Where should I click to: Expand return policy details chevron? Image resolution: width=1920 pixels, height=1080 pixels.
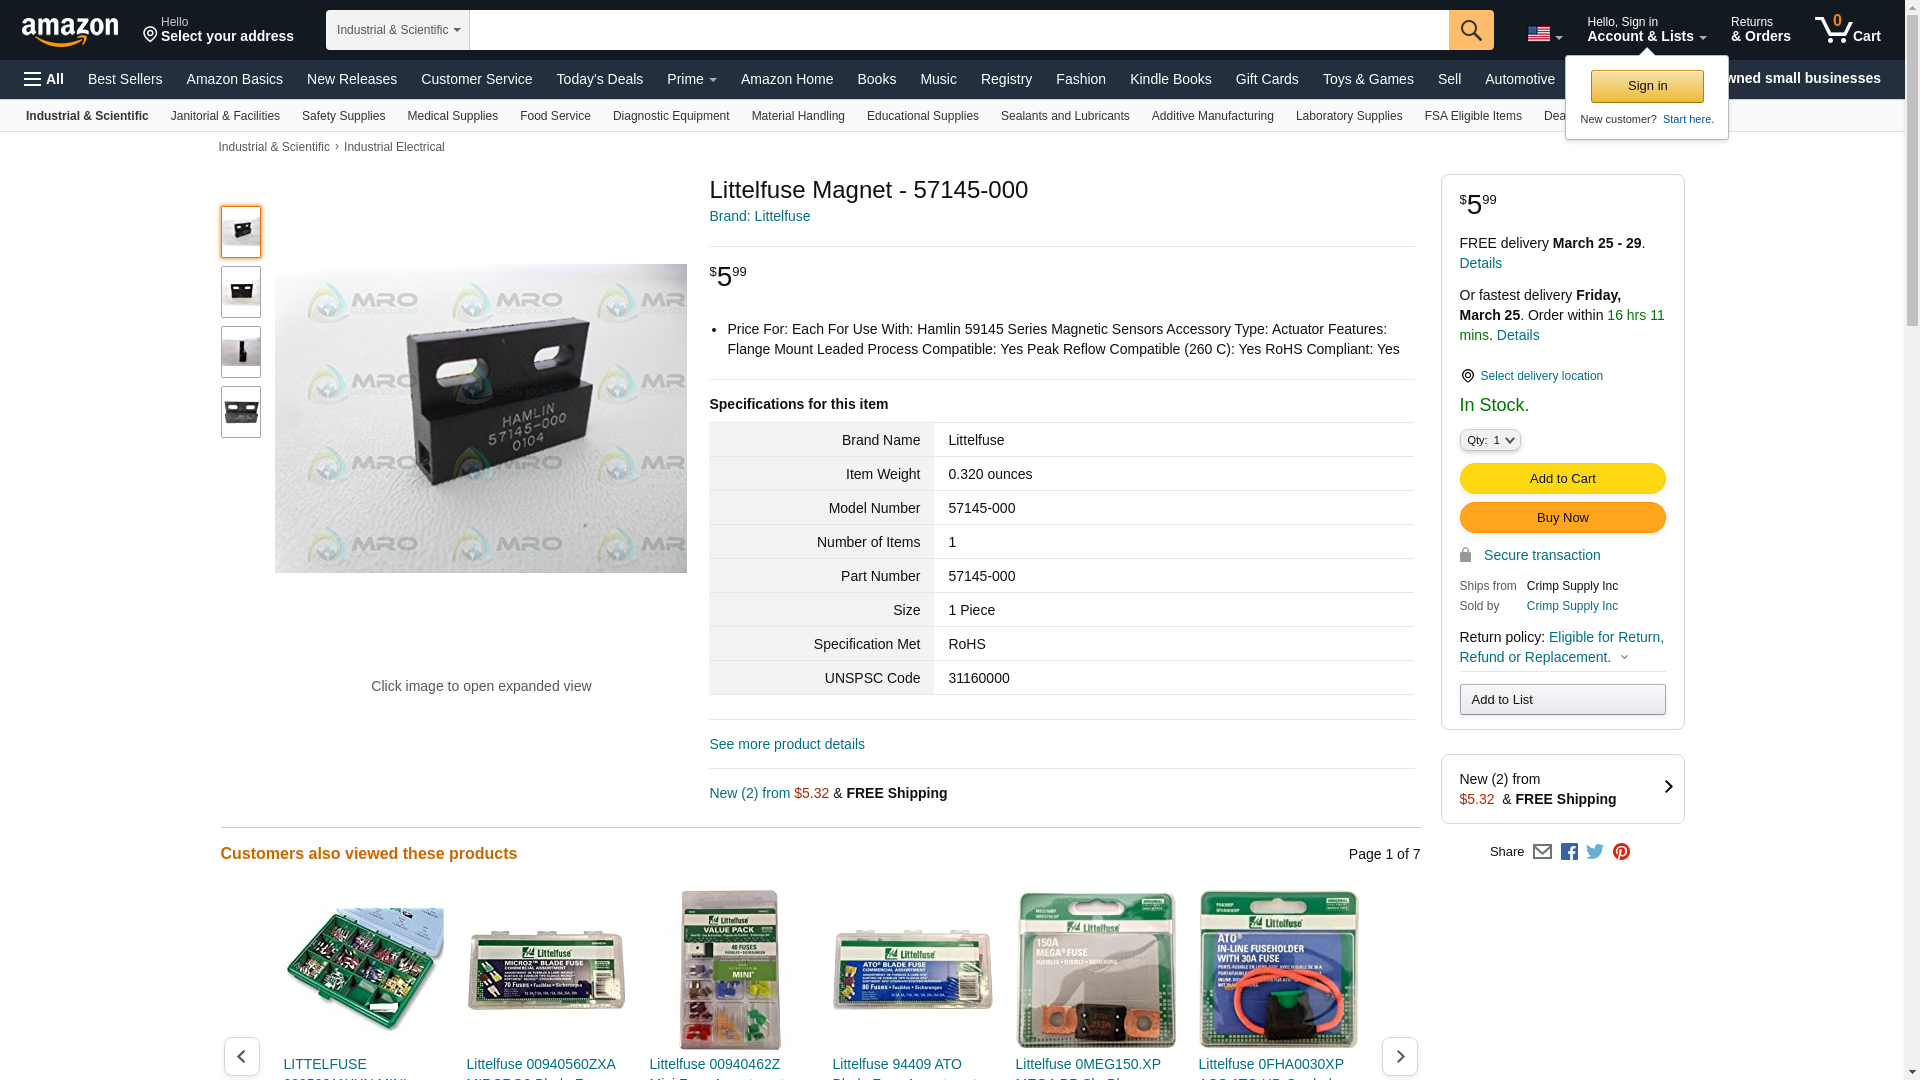pyautogui.click(x=1624, y=658)
